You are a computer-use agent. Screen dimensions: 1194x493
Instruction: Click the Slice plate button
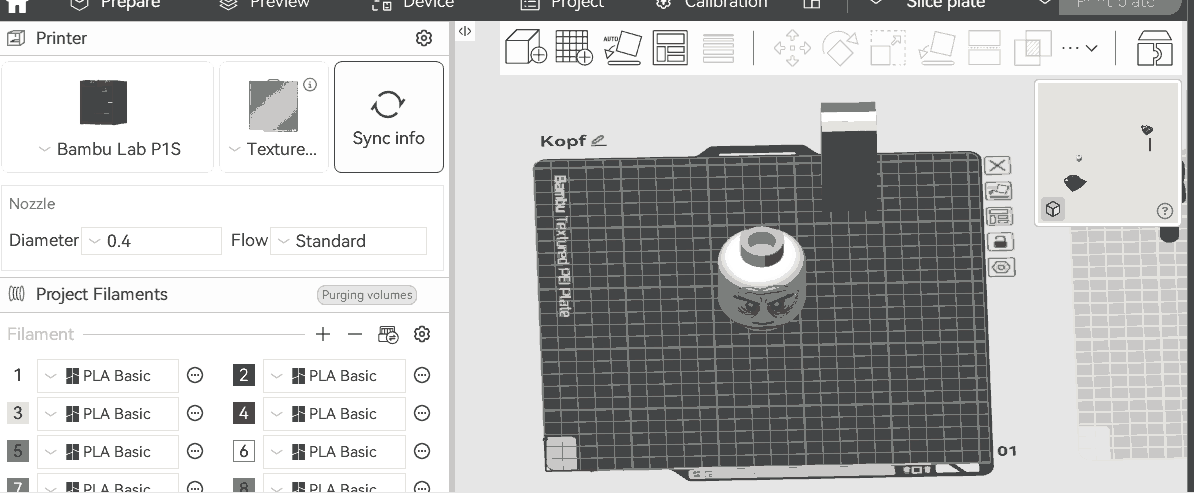(x=945, y=5)
